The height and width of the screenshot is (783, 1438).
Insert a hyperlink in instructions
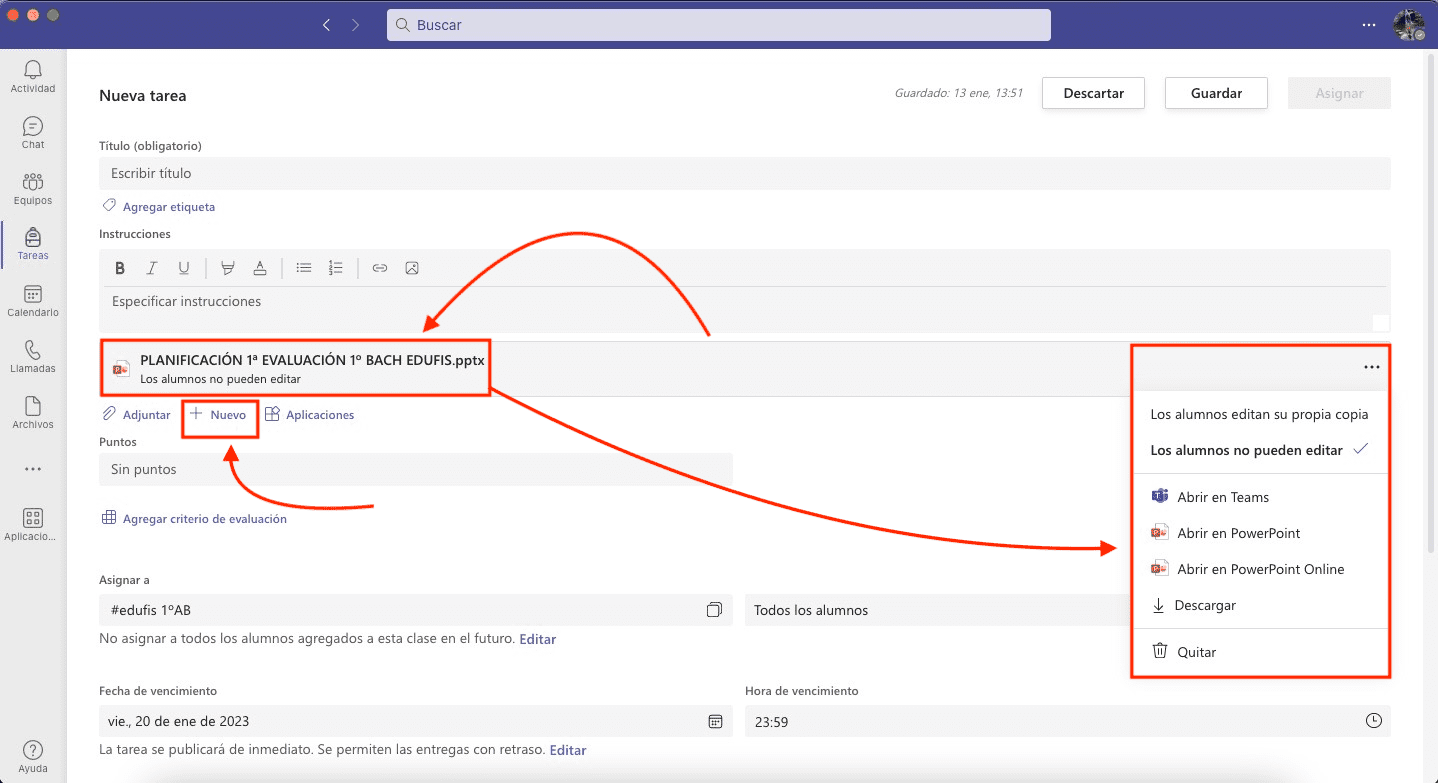tap(380, 268)
